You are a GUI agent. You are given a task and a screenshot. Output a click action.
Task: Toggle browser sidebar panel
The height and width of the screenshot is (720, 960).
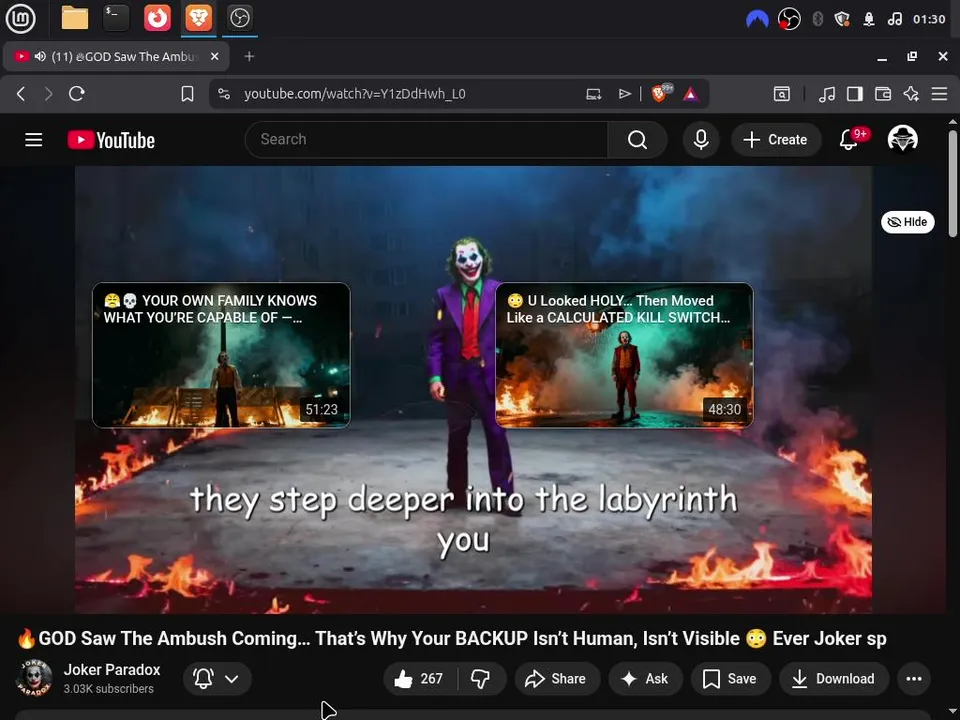tap(855, 94)
